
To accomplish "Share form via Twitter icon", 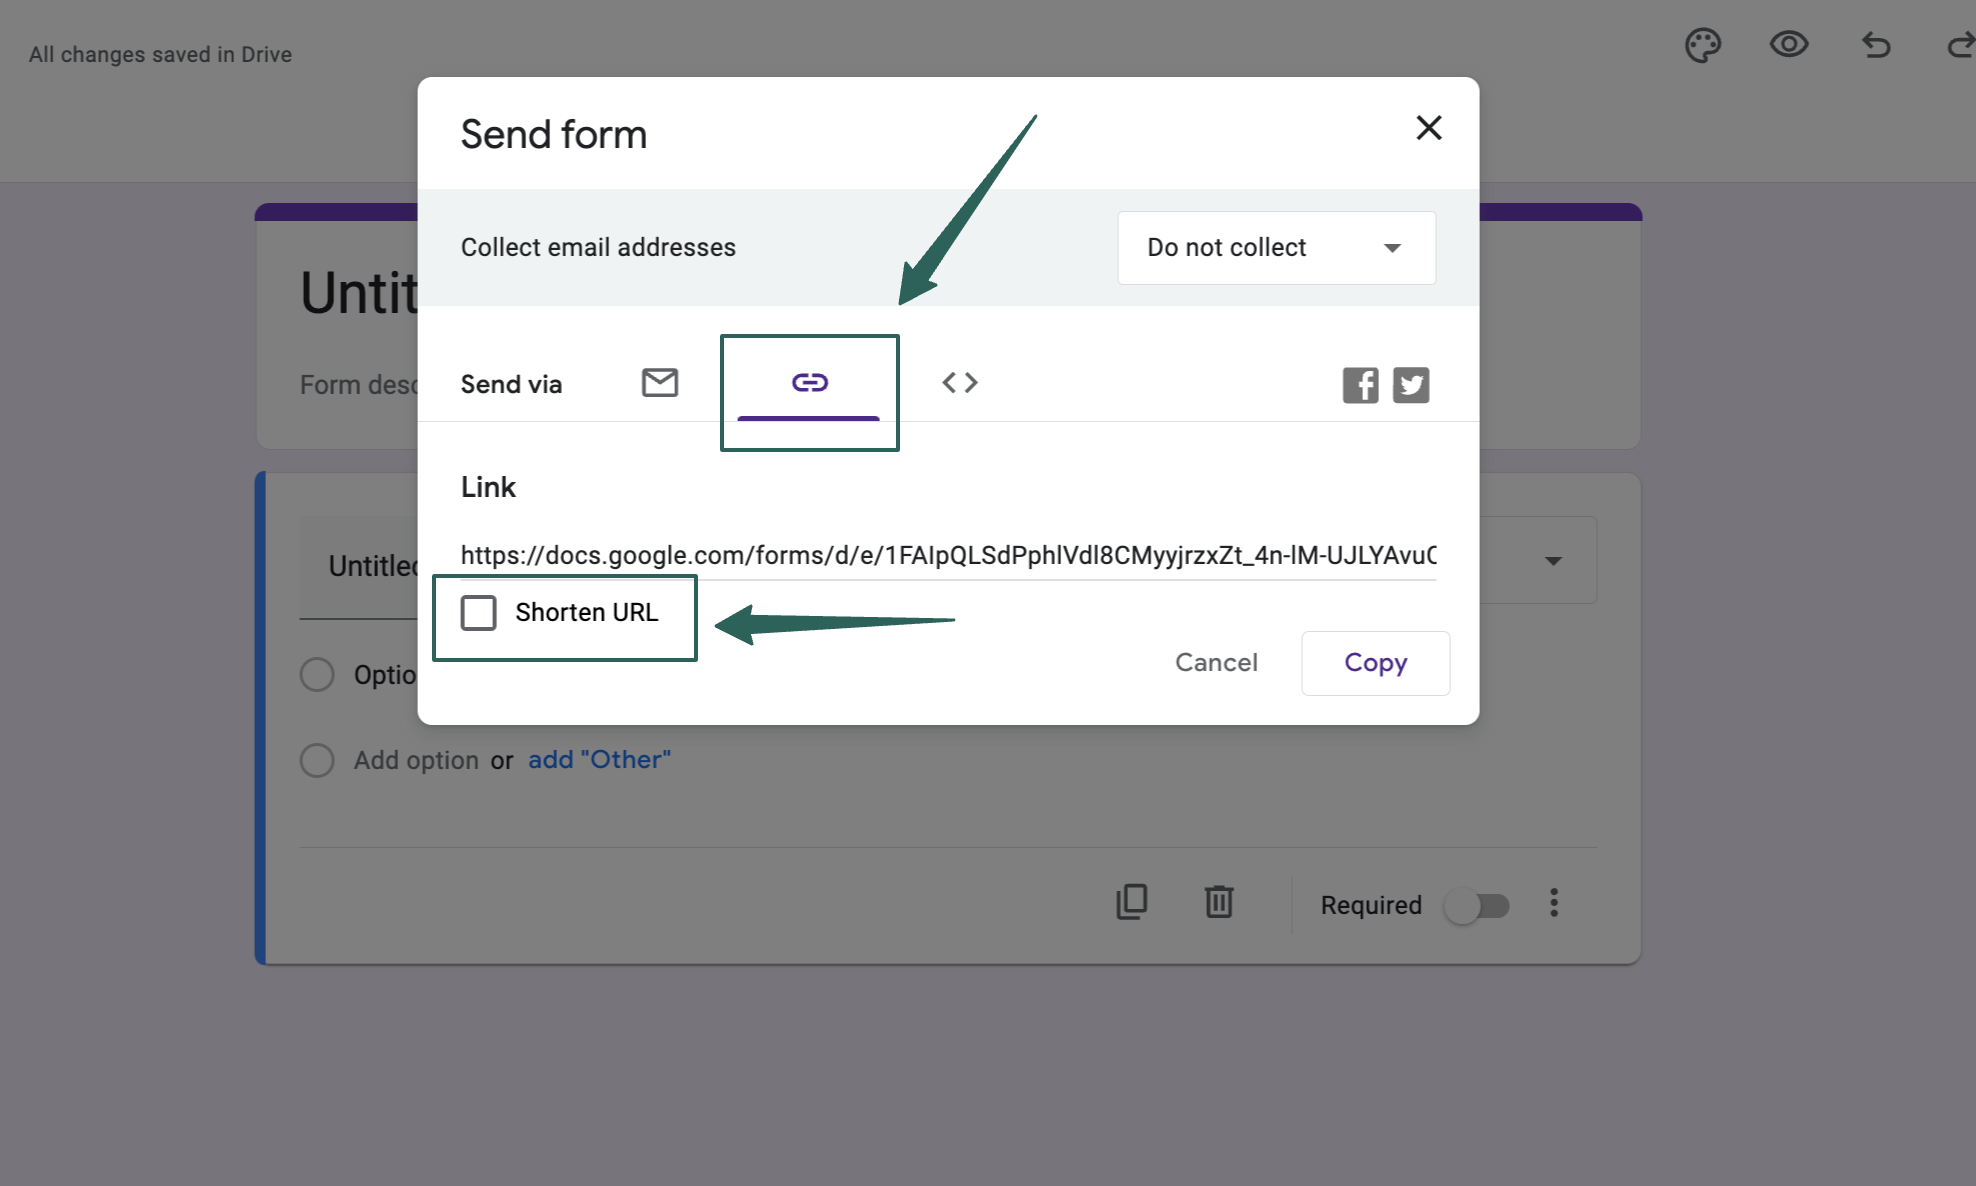I will coord(1410,384).
